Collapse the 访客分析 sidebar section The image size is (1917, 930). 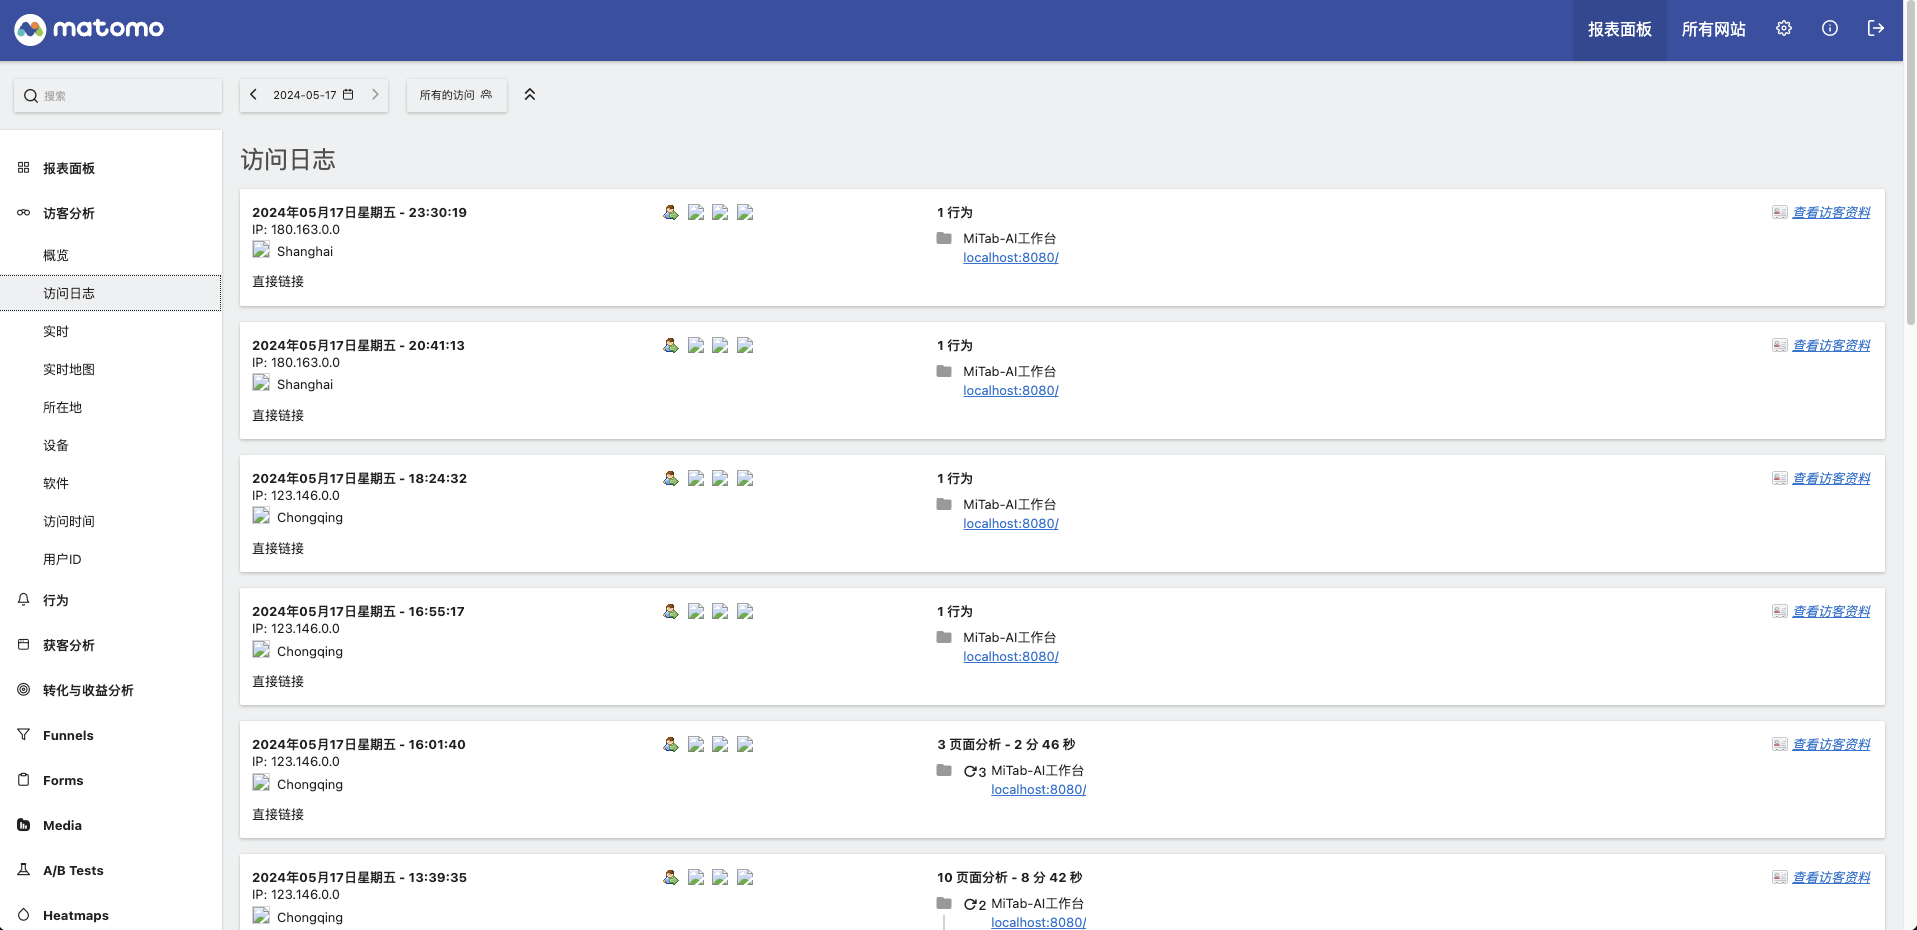click(x=69, y=213)
